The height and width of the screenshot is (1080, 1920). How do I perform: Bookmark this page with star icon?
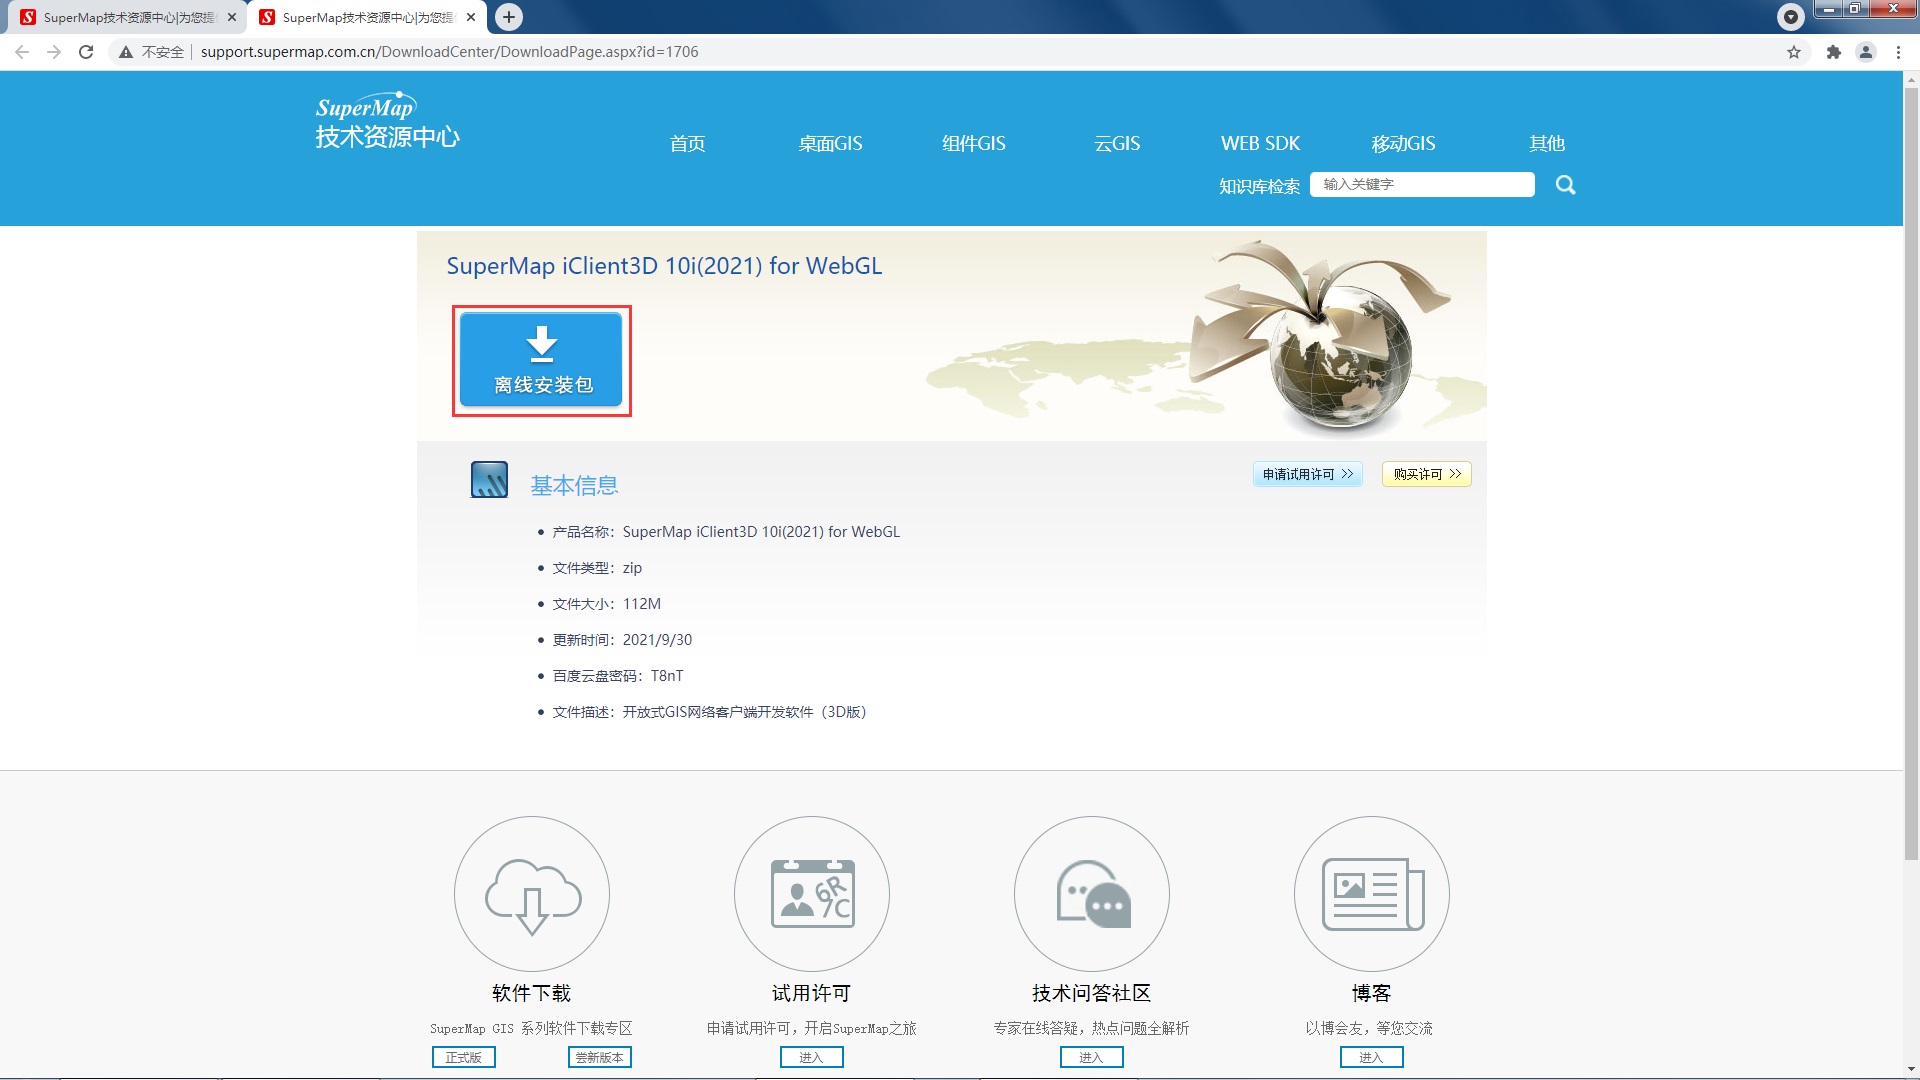[1794, 52]
